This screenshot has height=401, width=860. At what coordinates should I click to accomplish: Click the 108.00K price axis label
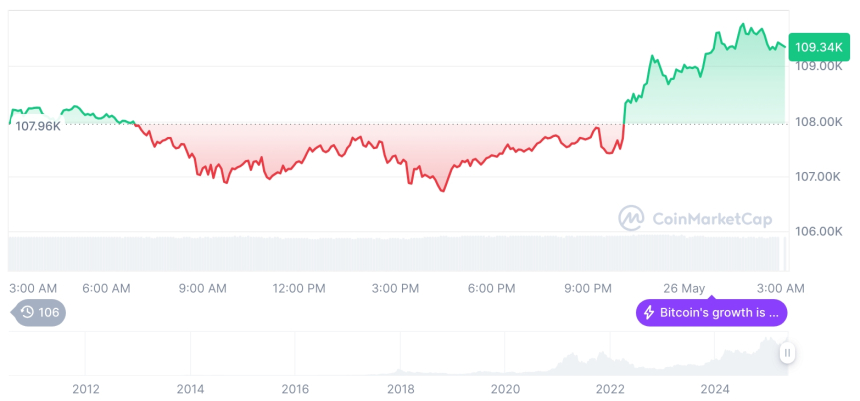coord(819,122)
